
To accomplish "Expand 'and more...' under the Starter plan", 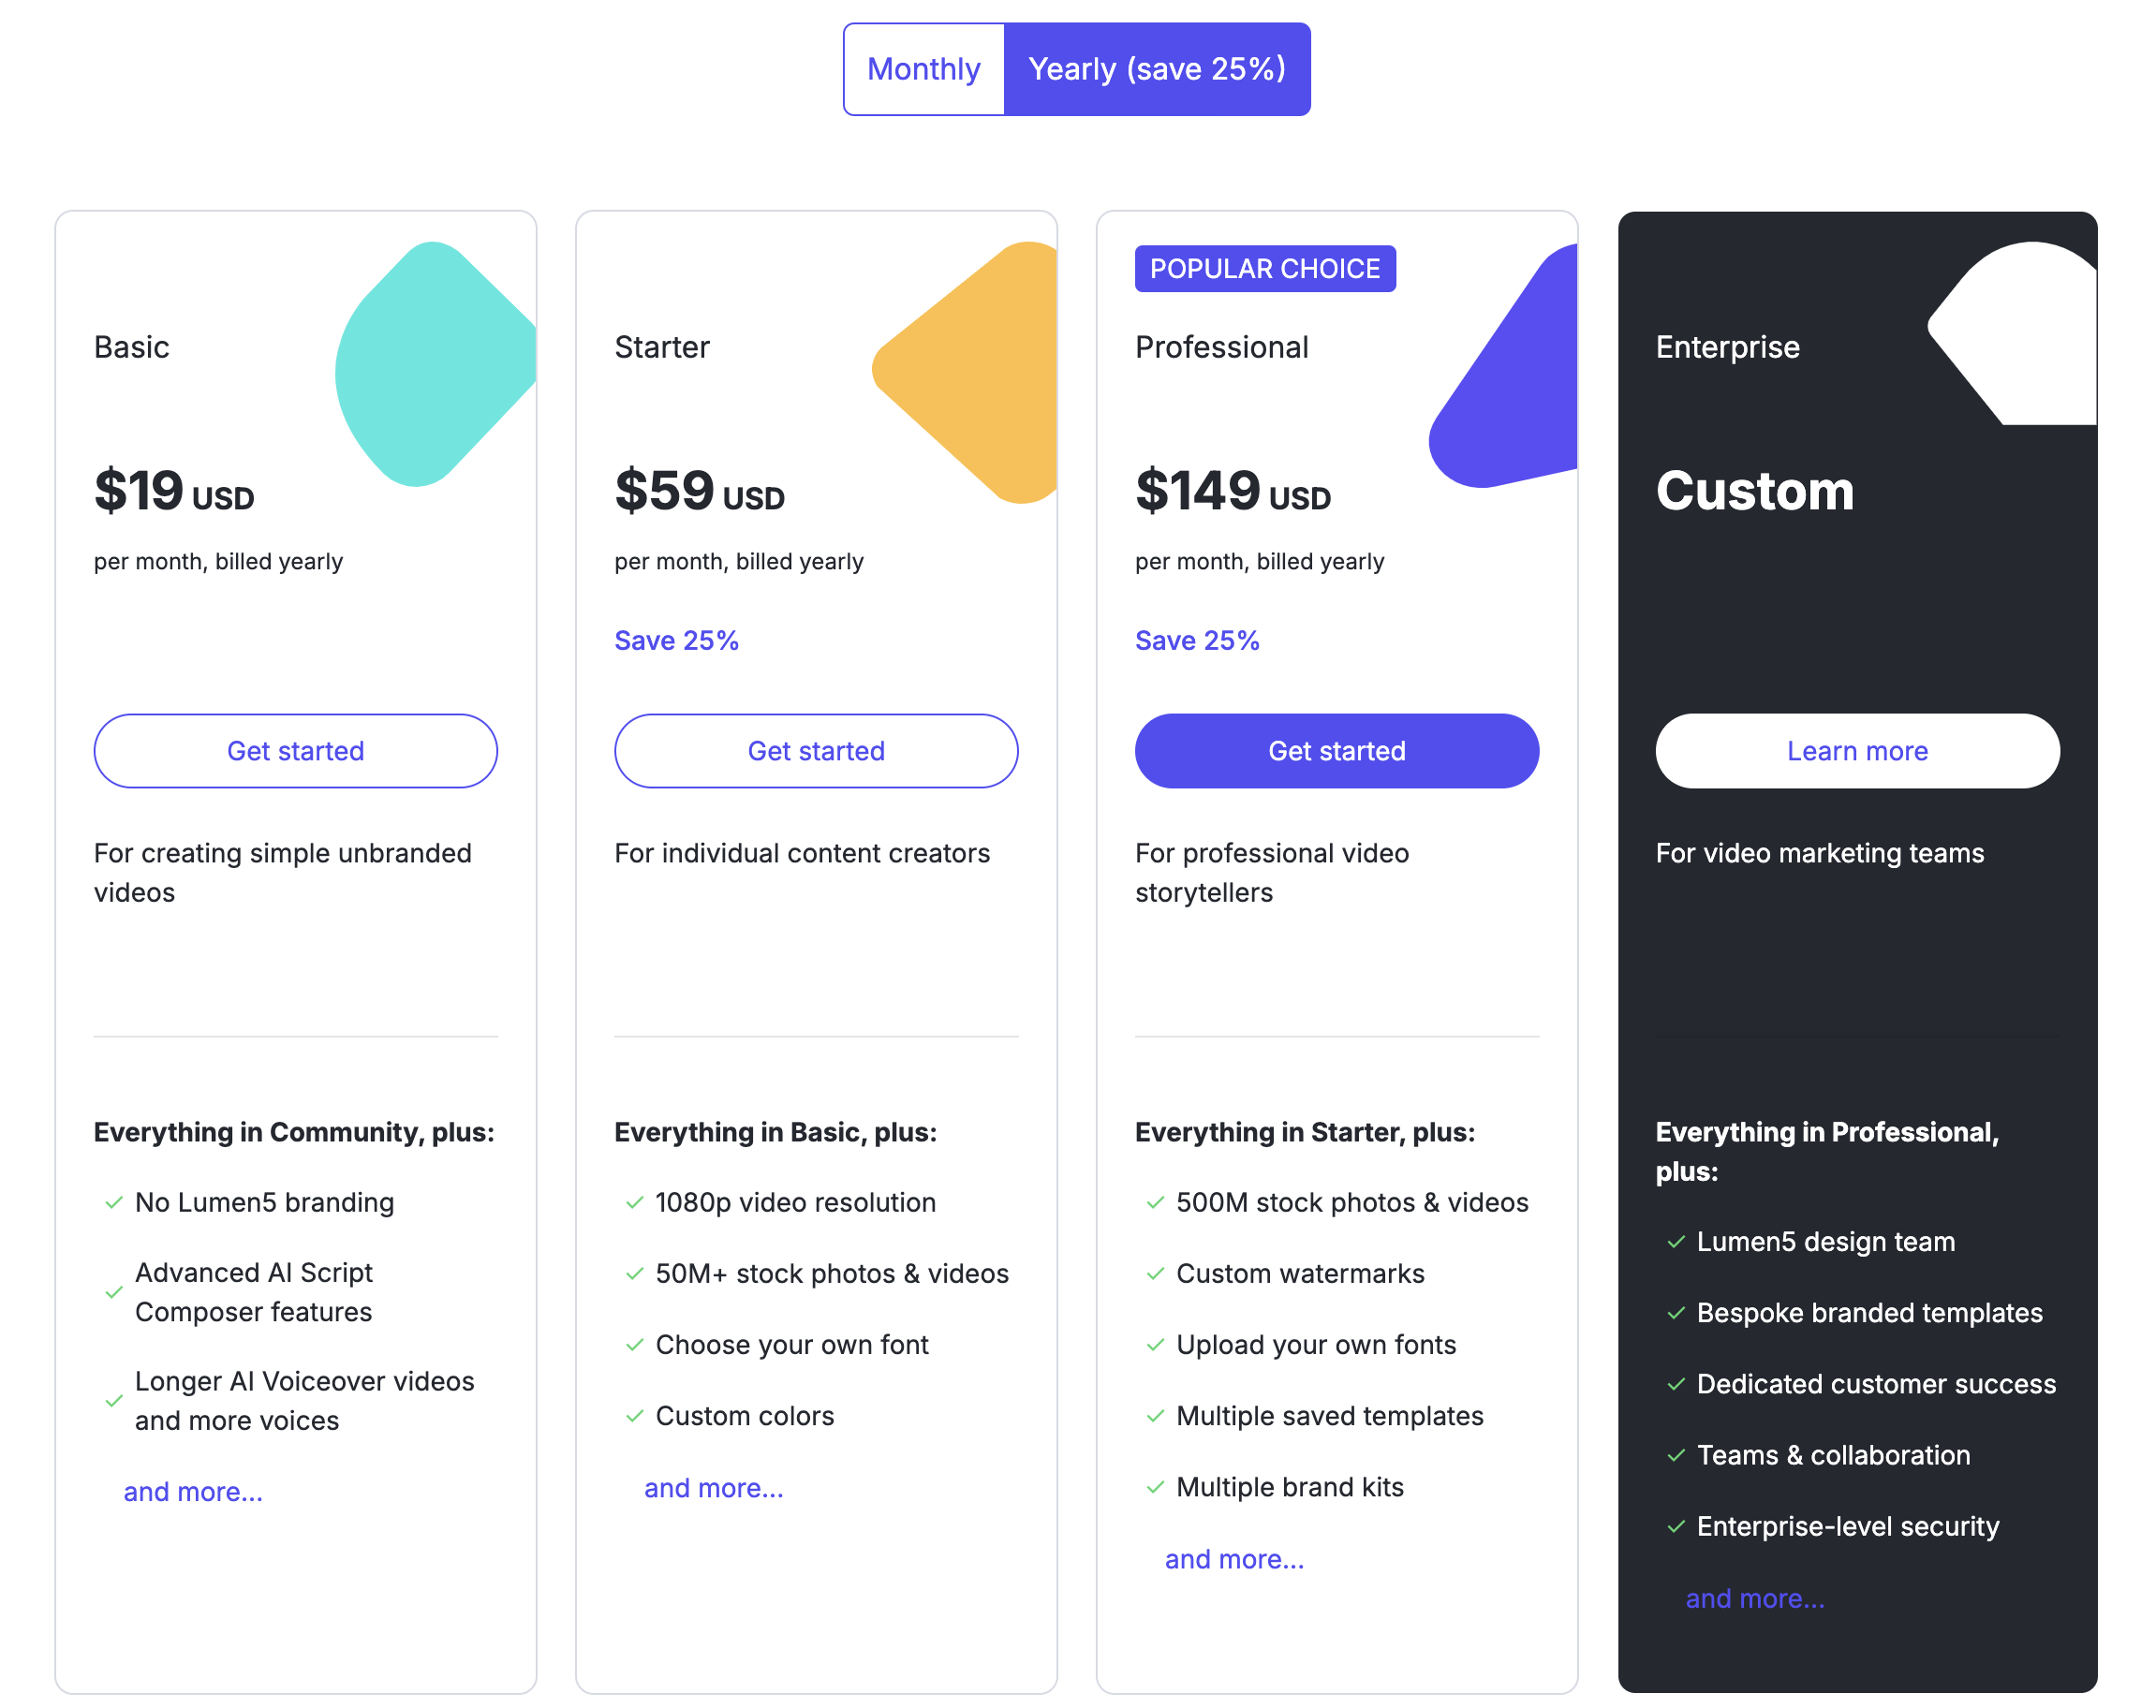I will [713, 1487].
